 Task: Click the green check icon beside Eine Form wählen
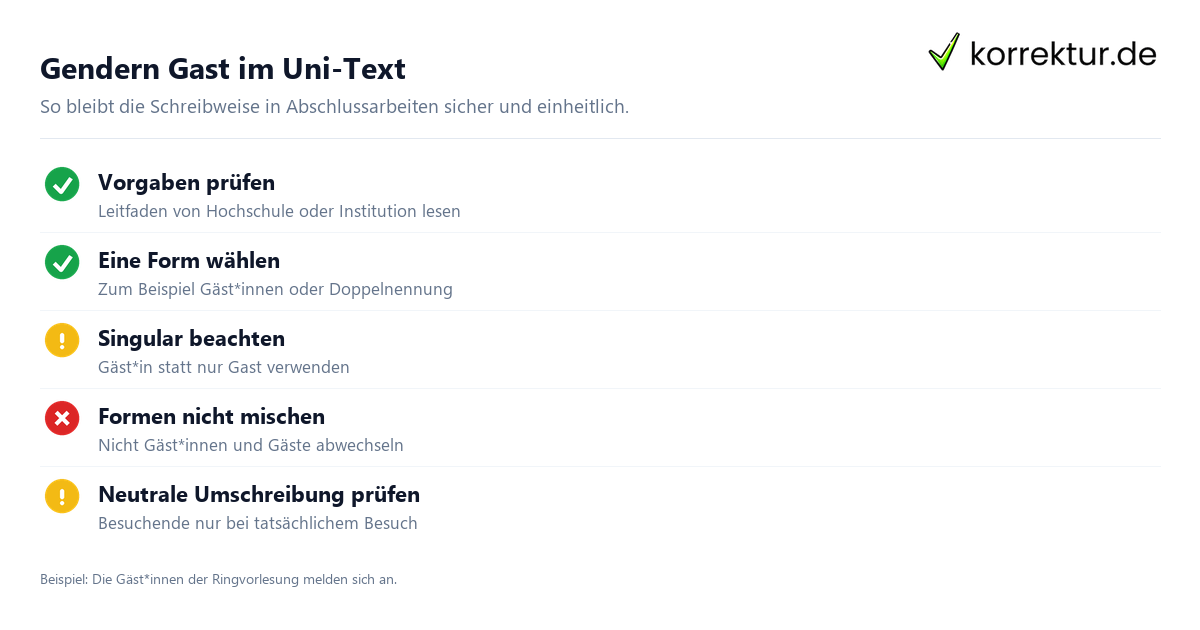pos(62,262)
